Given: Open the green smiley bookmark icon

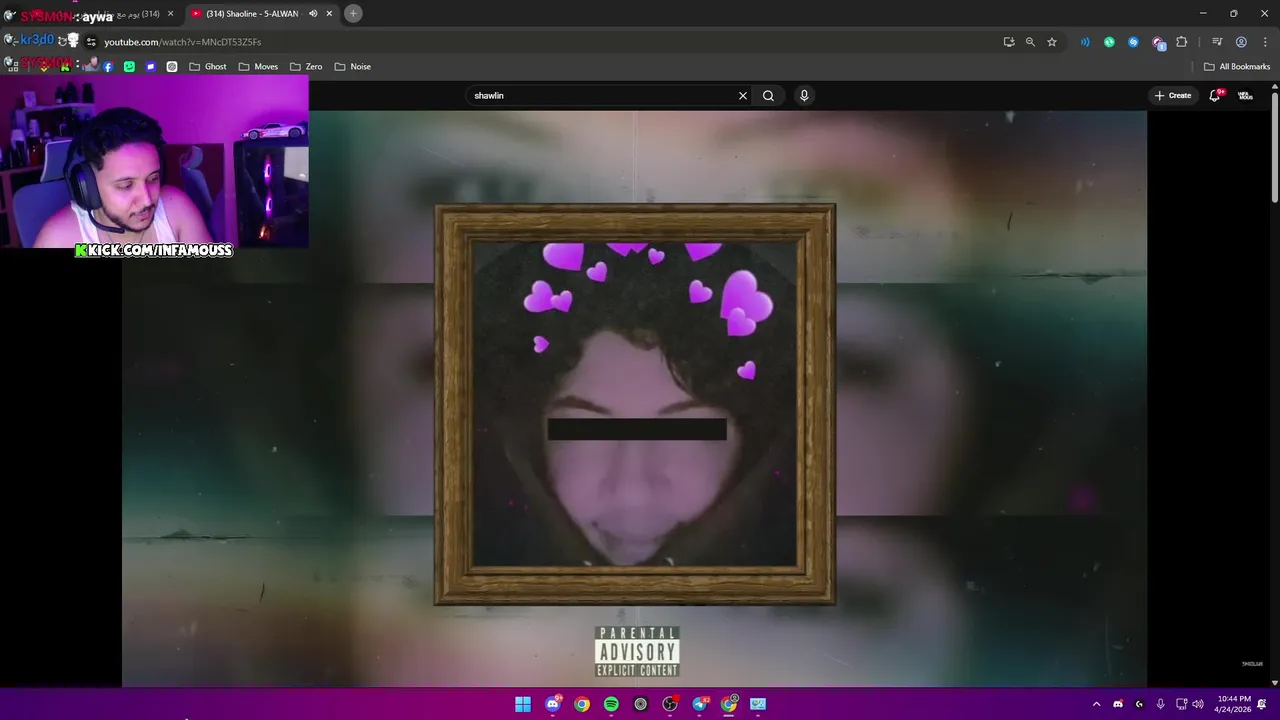Looking at the screenshot, I should click(x=129, y=67).
